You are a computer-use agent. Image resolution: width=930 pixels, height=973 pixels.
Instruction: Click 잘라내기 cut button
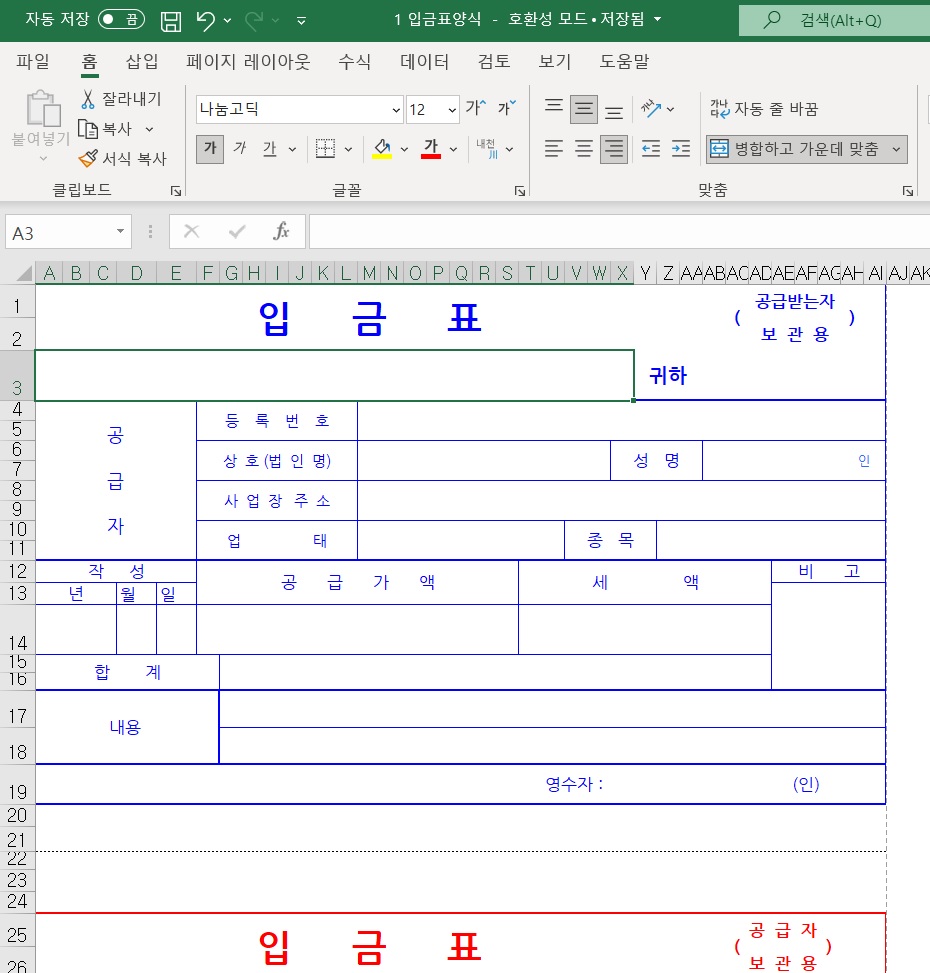(121, 99)
